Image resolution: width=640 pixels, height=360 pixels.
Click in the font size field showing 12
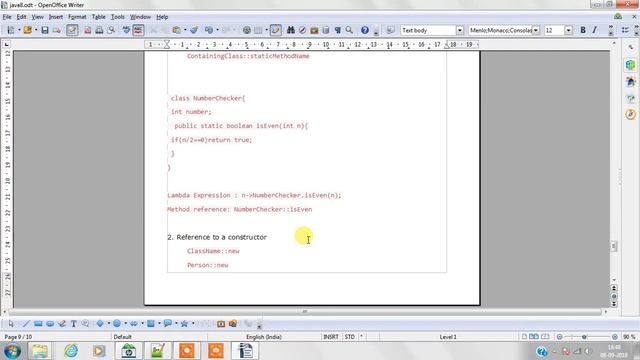point(554,31)
